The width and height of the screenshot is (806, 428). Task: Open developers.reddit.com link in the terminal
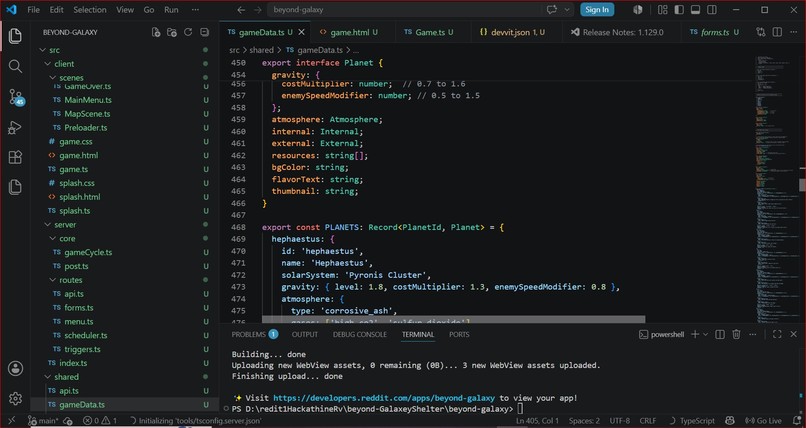384,398
